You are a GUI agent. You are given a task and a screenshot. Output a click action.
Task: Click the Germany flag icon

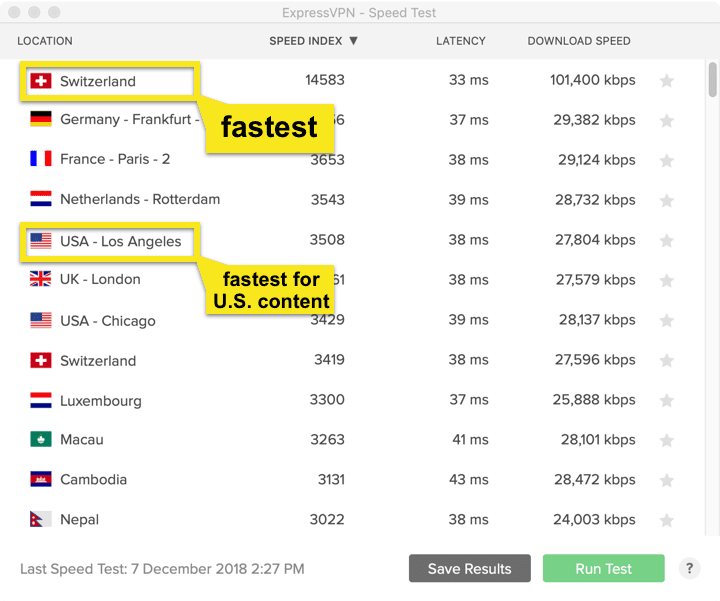click(40, 119)
